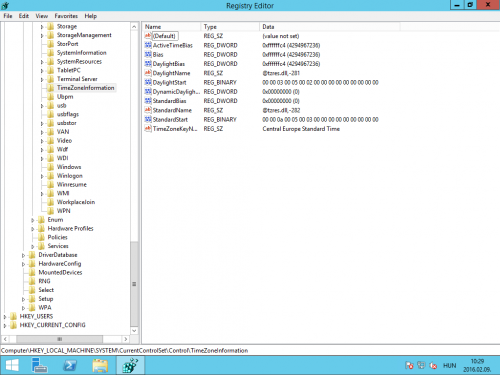The image size is (500, 375).
Task: Click the DaylightBias value icon
Action: pos(148,64)
